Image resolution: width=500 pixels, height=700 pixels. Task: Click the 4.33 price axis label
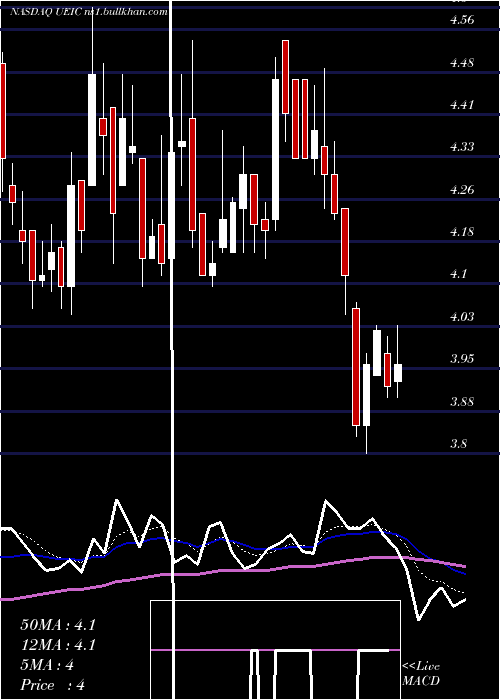[462, 147]
